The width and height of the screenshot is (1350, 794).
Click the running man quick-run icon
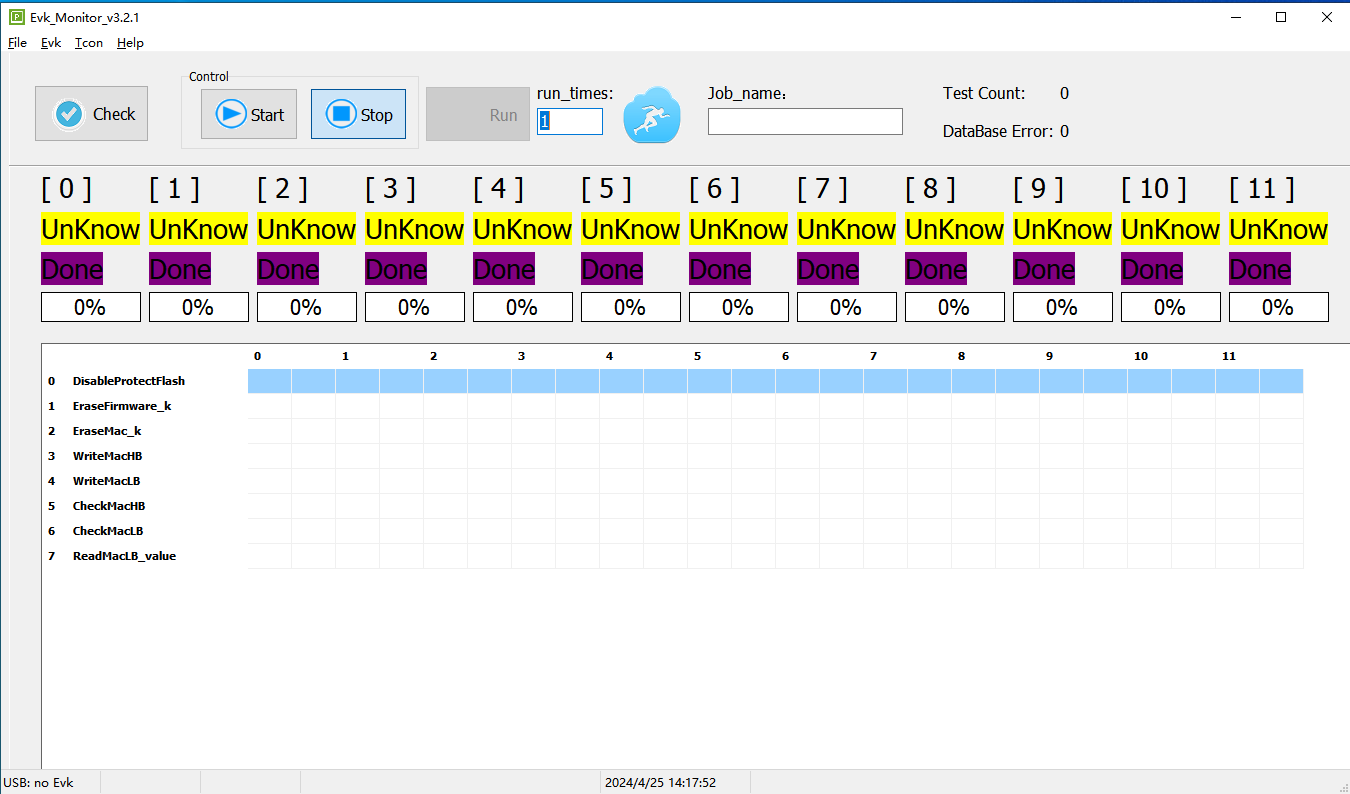[651, 113]
